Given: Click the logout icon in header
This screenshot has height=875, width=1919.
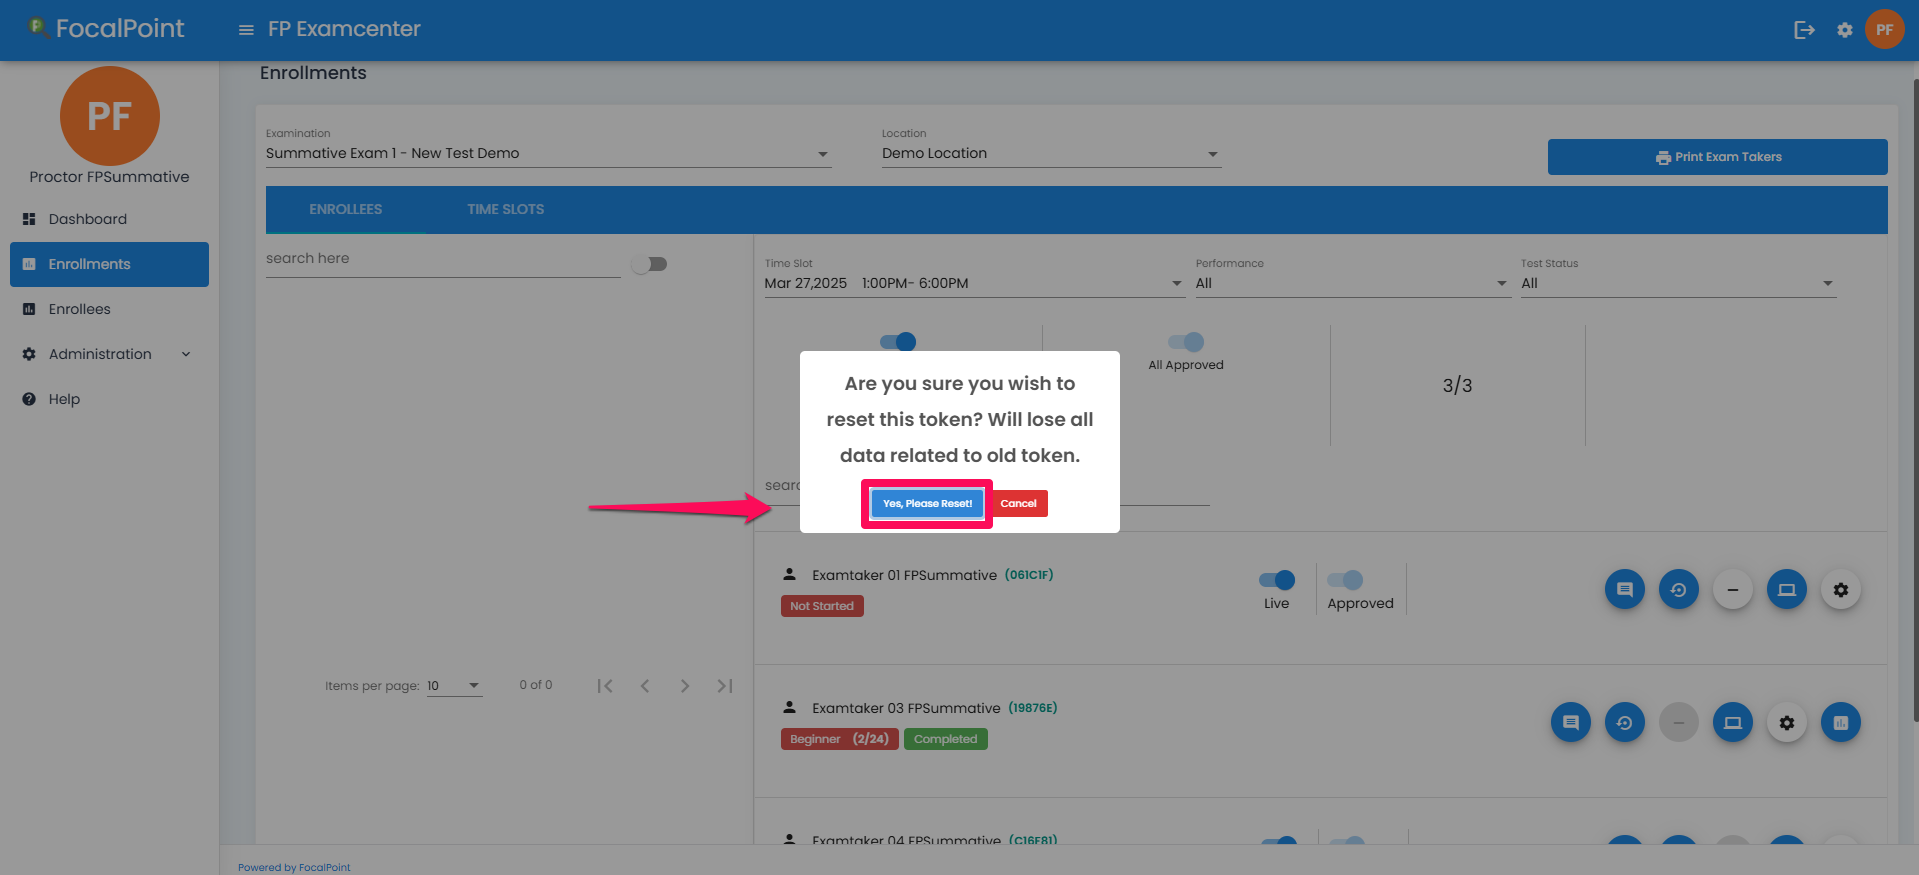Looking at the screenshot, I should [x=1804, y=30].
